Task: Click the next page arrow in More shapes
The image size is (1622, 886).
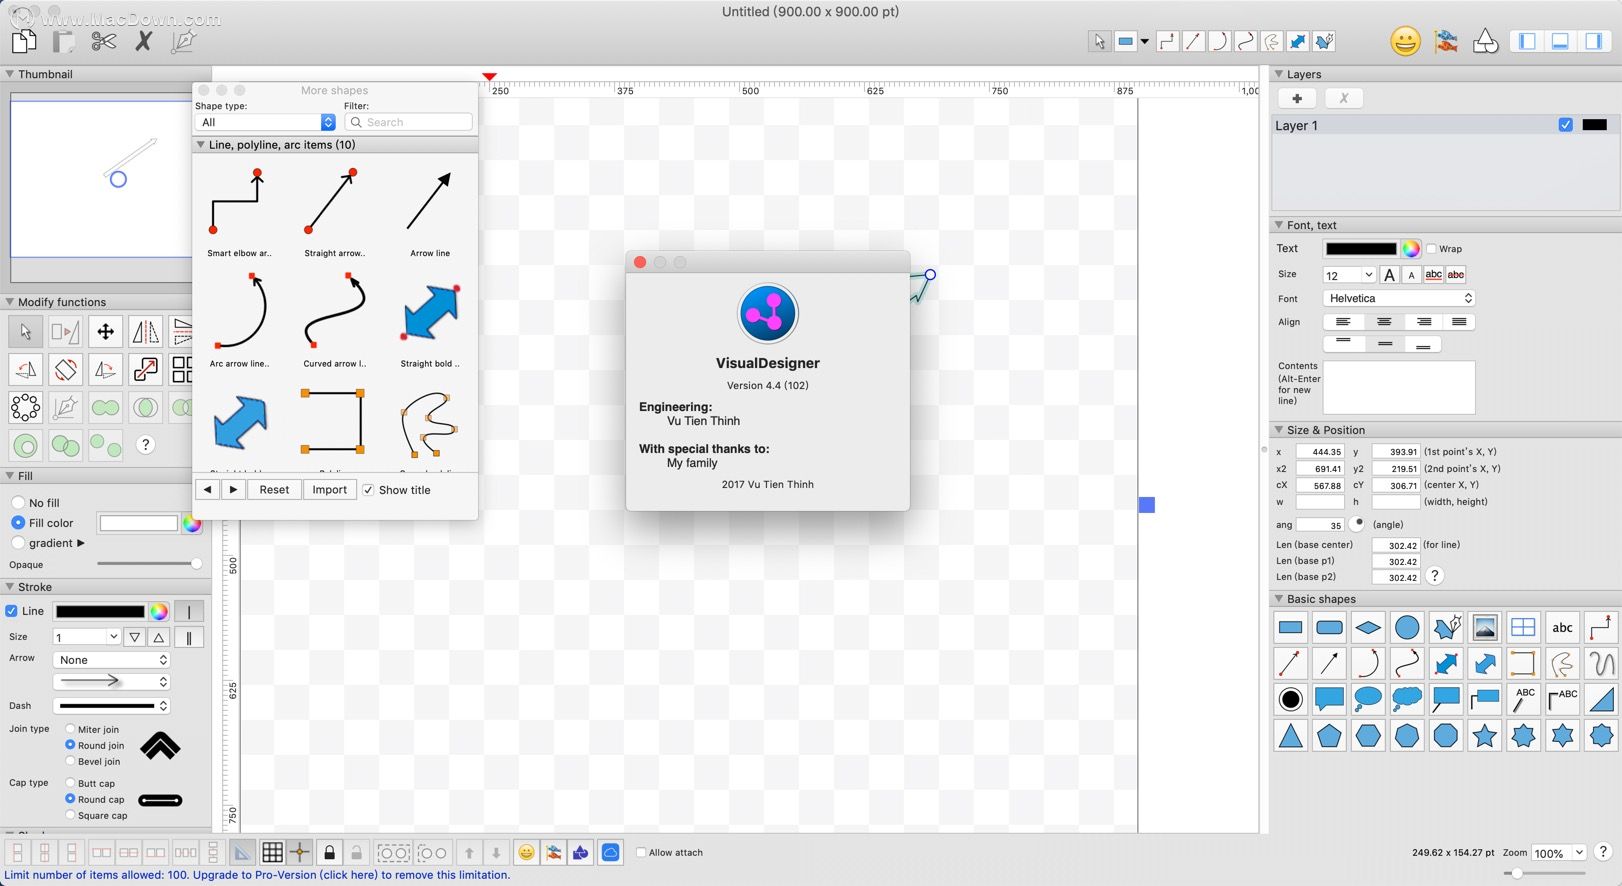Action: coord(233,490)
